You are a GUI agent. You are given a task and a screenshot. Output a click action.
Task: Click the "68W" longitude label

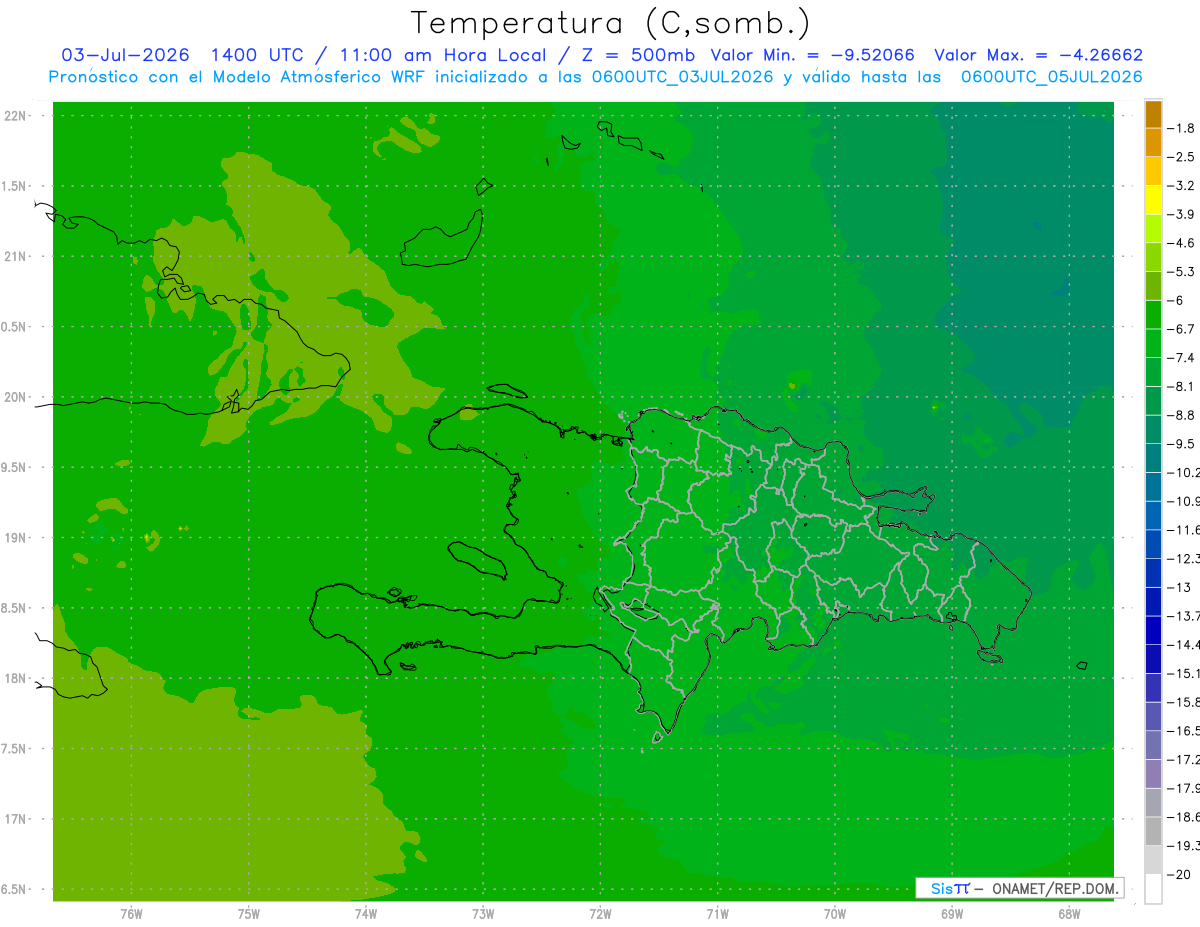point(1068,914)
